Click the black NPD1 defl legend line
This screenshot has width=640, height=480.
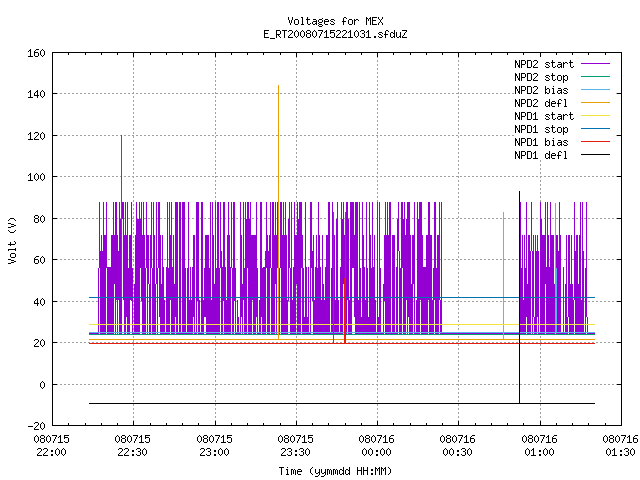[x=596, y=155]
